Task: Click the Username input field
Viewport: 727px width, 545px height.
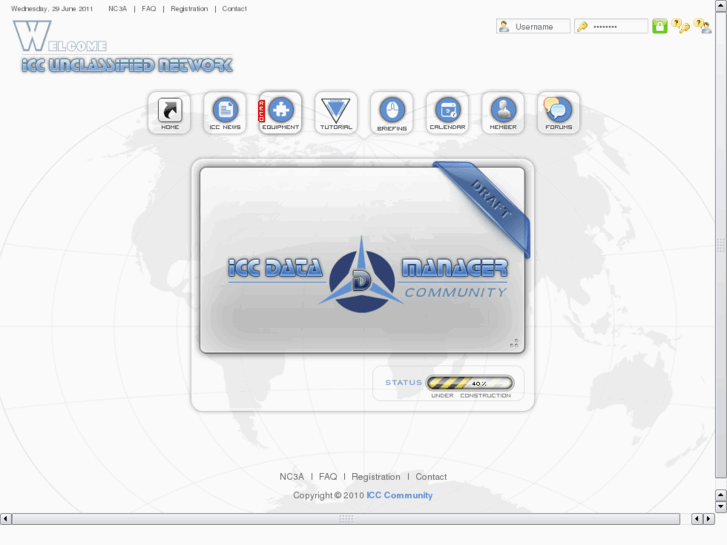Action: [533, 26]
